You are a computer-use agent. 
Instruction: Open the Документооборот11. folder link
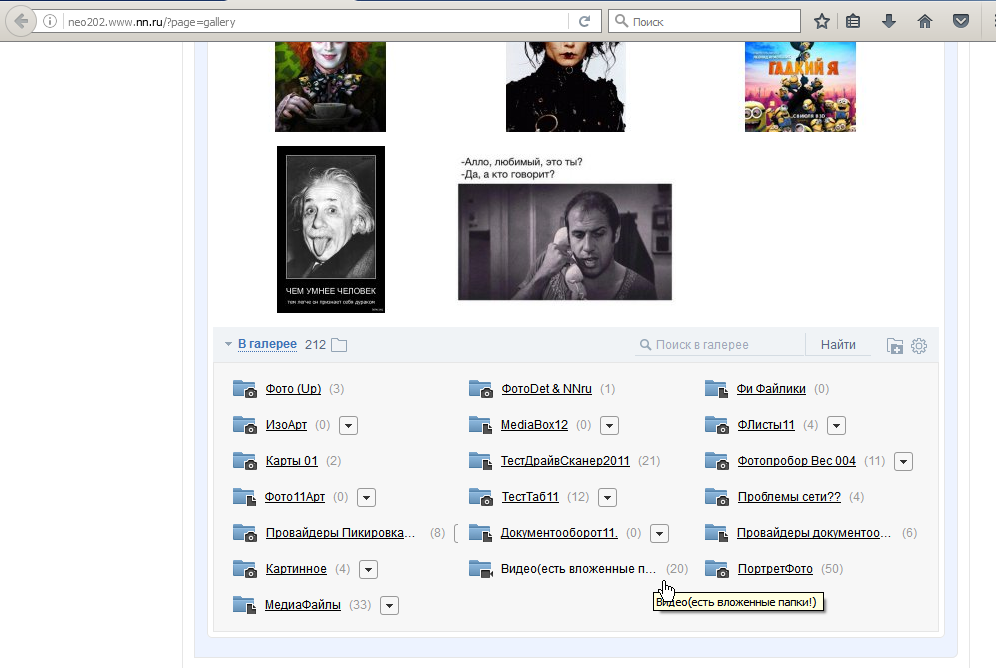pos(559,533)
